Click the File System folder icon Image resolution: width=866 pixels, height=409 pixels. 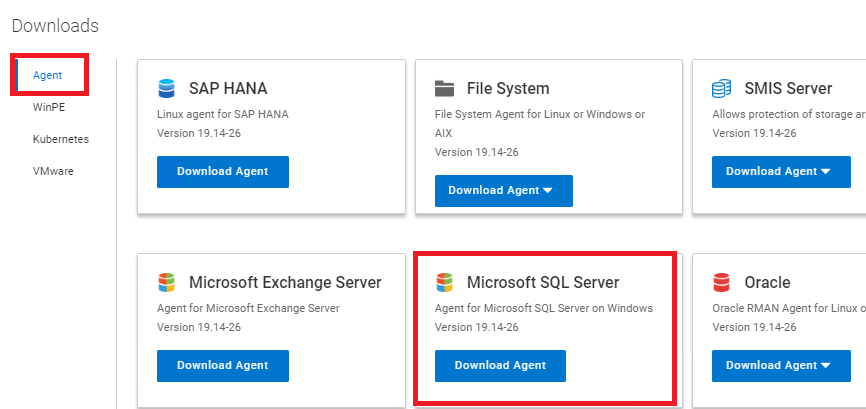tap(445, 87)
